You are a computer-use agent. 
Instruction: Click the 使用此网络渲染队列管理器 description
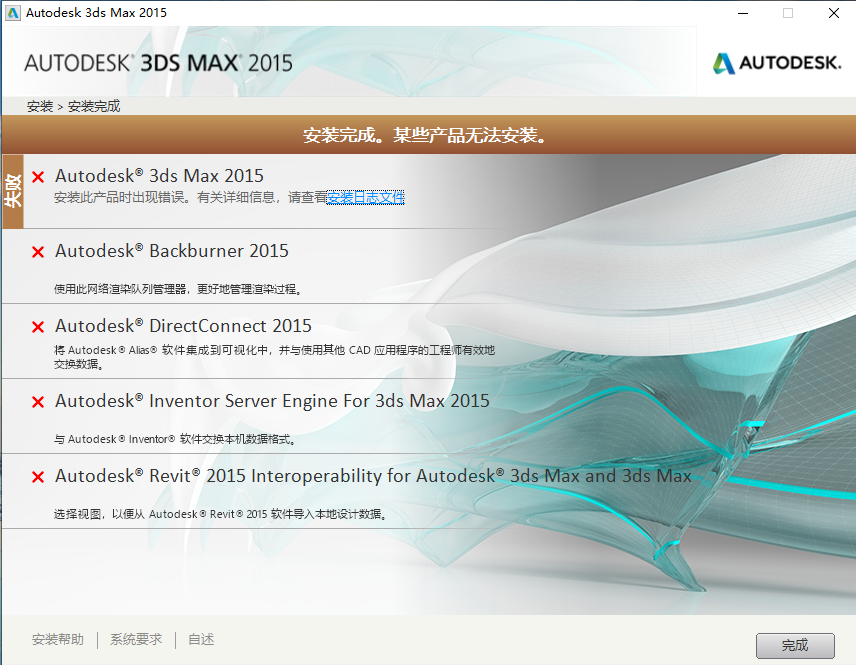(x=178, y=289)
